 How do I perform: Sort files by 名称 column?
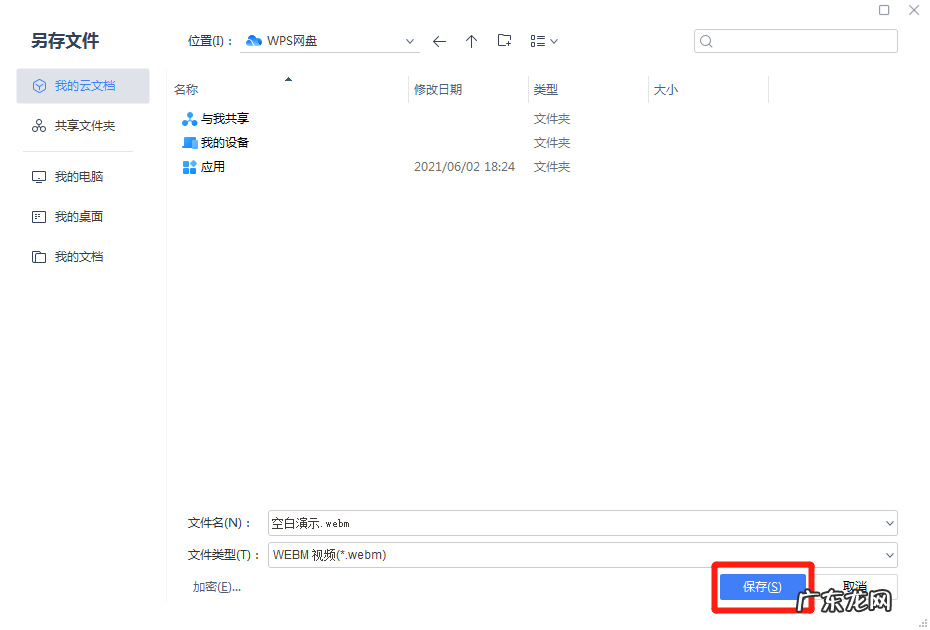pyautogui.click(x=187, y=90)
